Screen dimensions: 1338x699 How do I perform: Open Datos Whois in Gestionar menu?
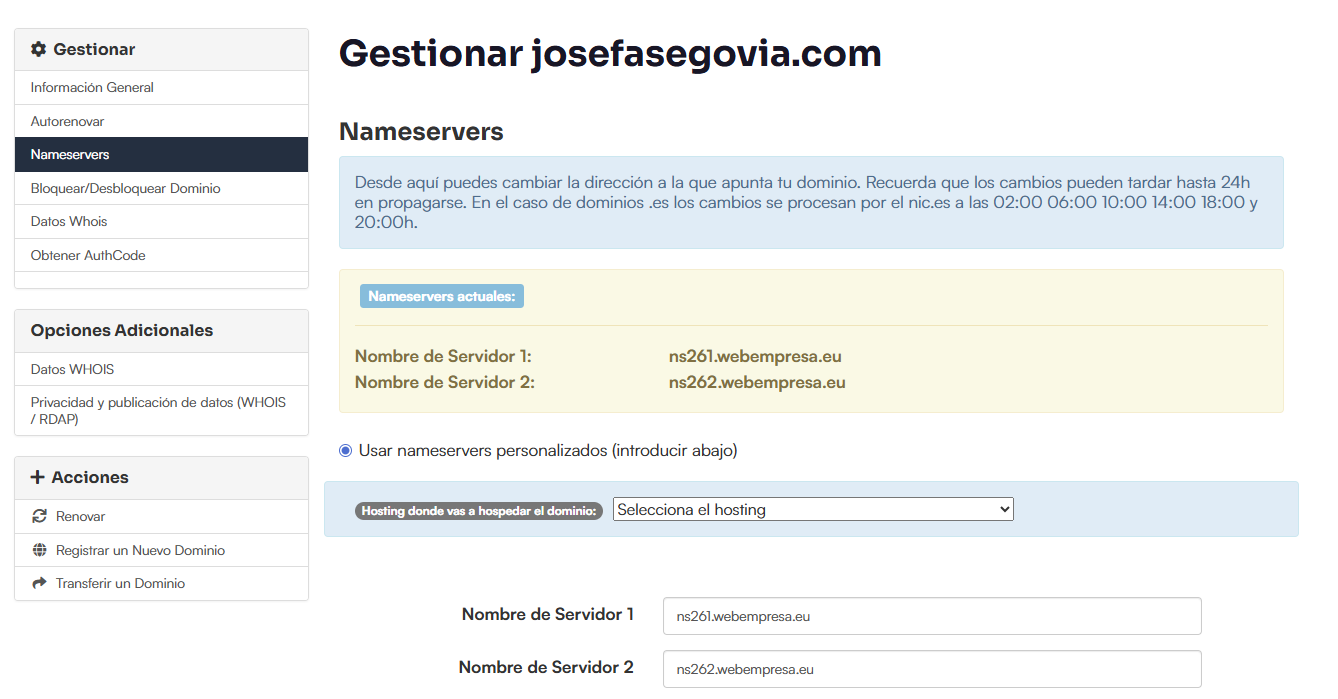69,221
